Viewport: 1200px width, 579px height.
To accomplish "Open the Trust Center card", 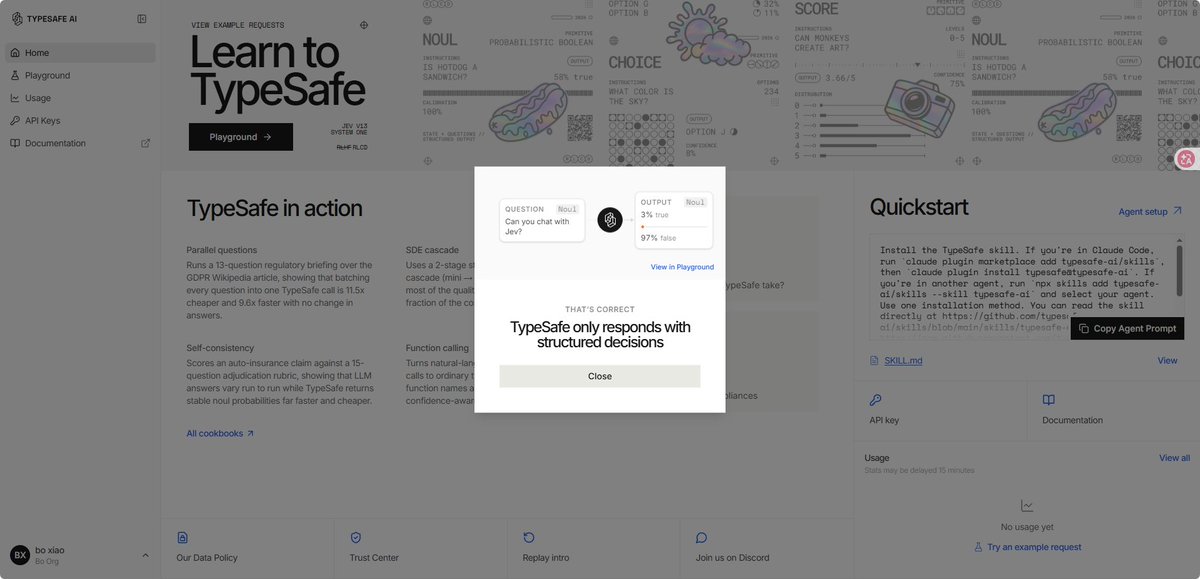I will pyautogui.click(x=420, y=546).
